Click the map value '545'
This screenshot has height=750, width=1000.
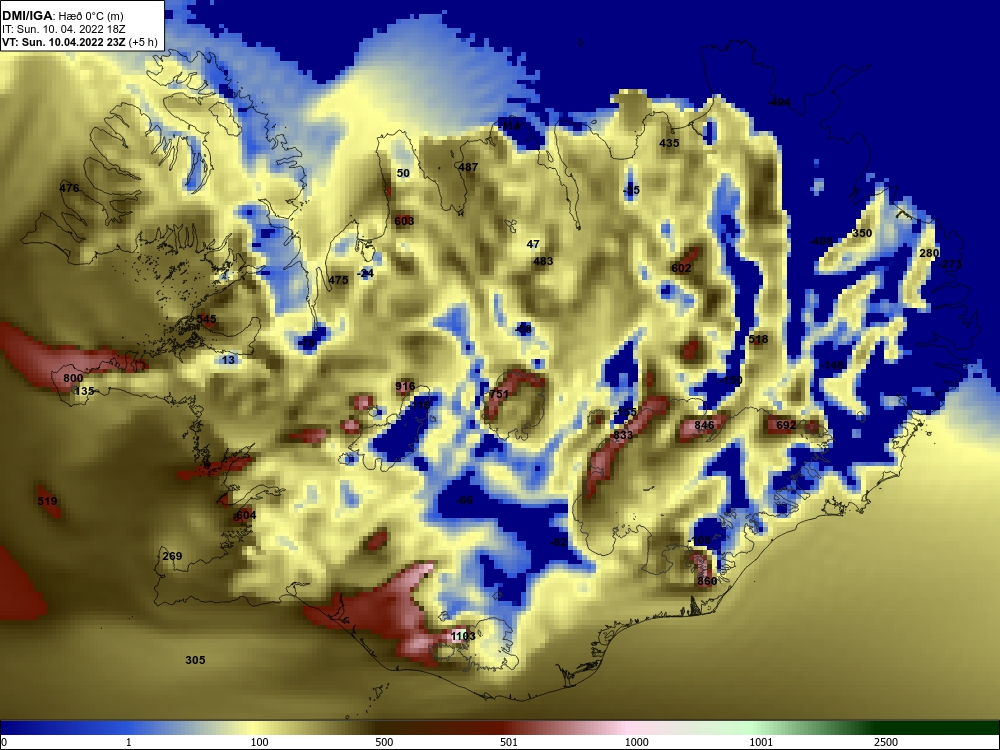(207, 319)
